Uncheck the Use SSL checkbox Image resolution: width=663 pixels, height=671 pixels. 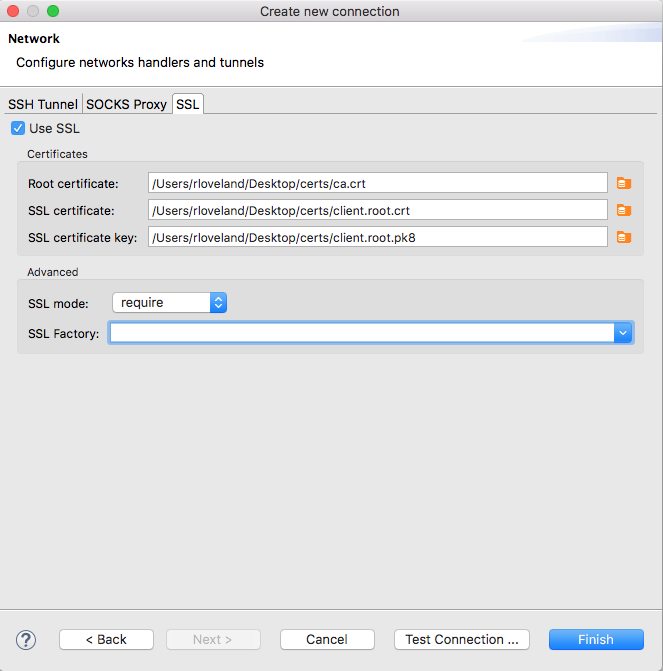pos(18,128)
